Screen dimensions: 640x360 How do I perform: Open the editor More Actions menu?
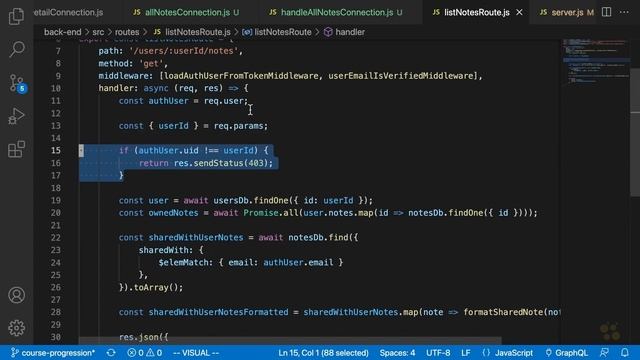click(x=624, y=12)
